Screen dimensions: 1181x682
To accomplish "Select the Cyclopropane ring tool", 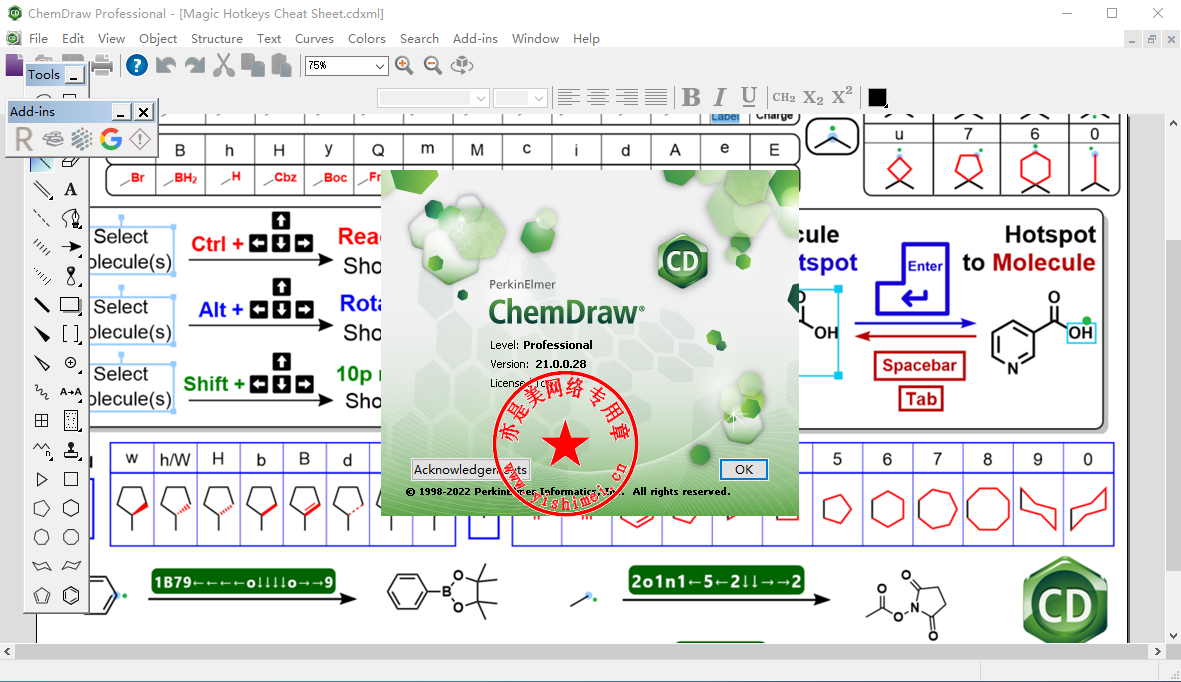I will pos(41,479).
